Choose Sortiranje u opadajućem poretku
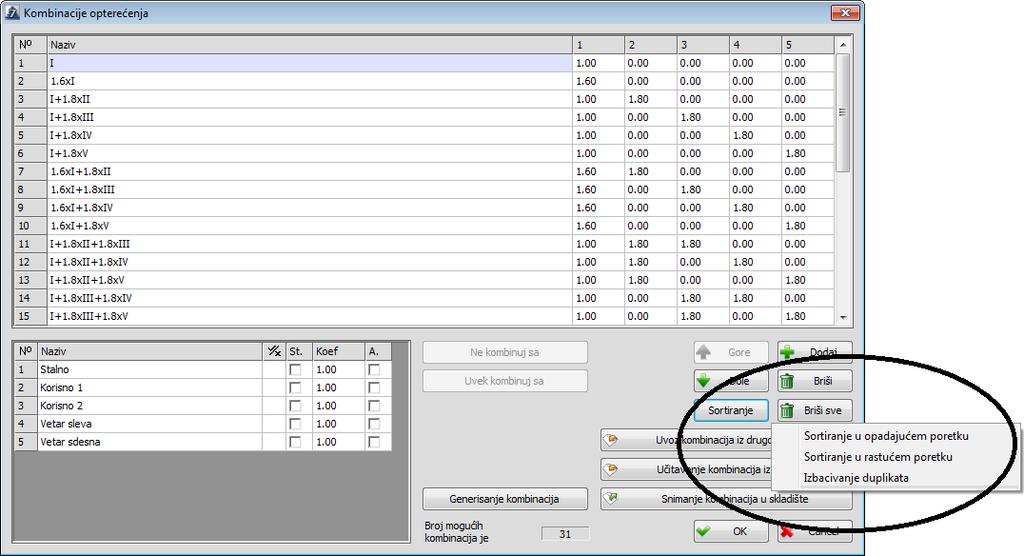 tap(886, 436)
